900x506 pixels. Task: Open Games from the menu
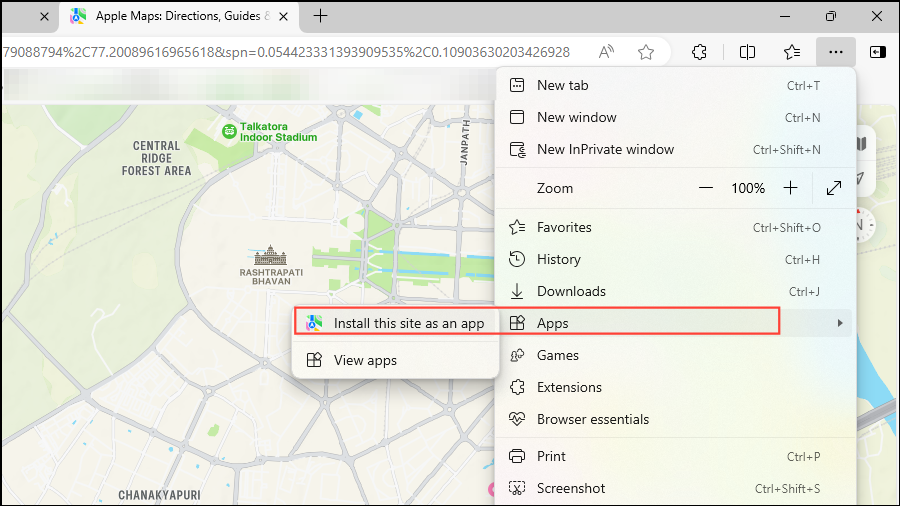click(x=675, y=356)
